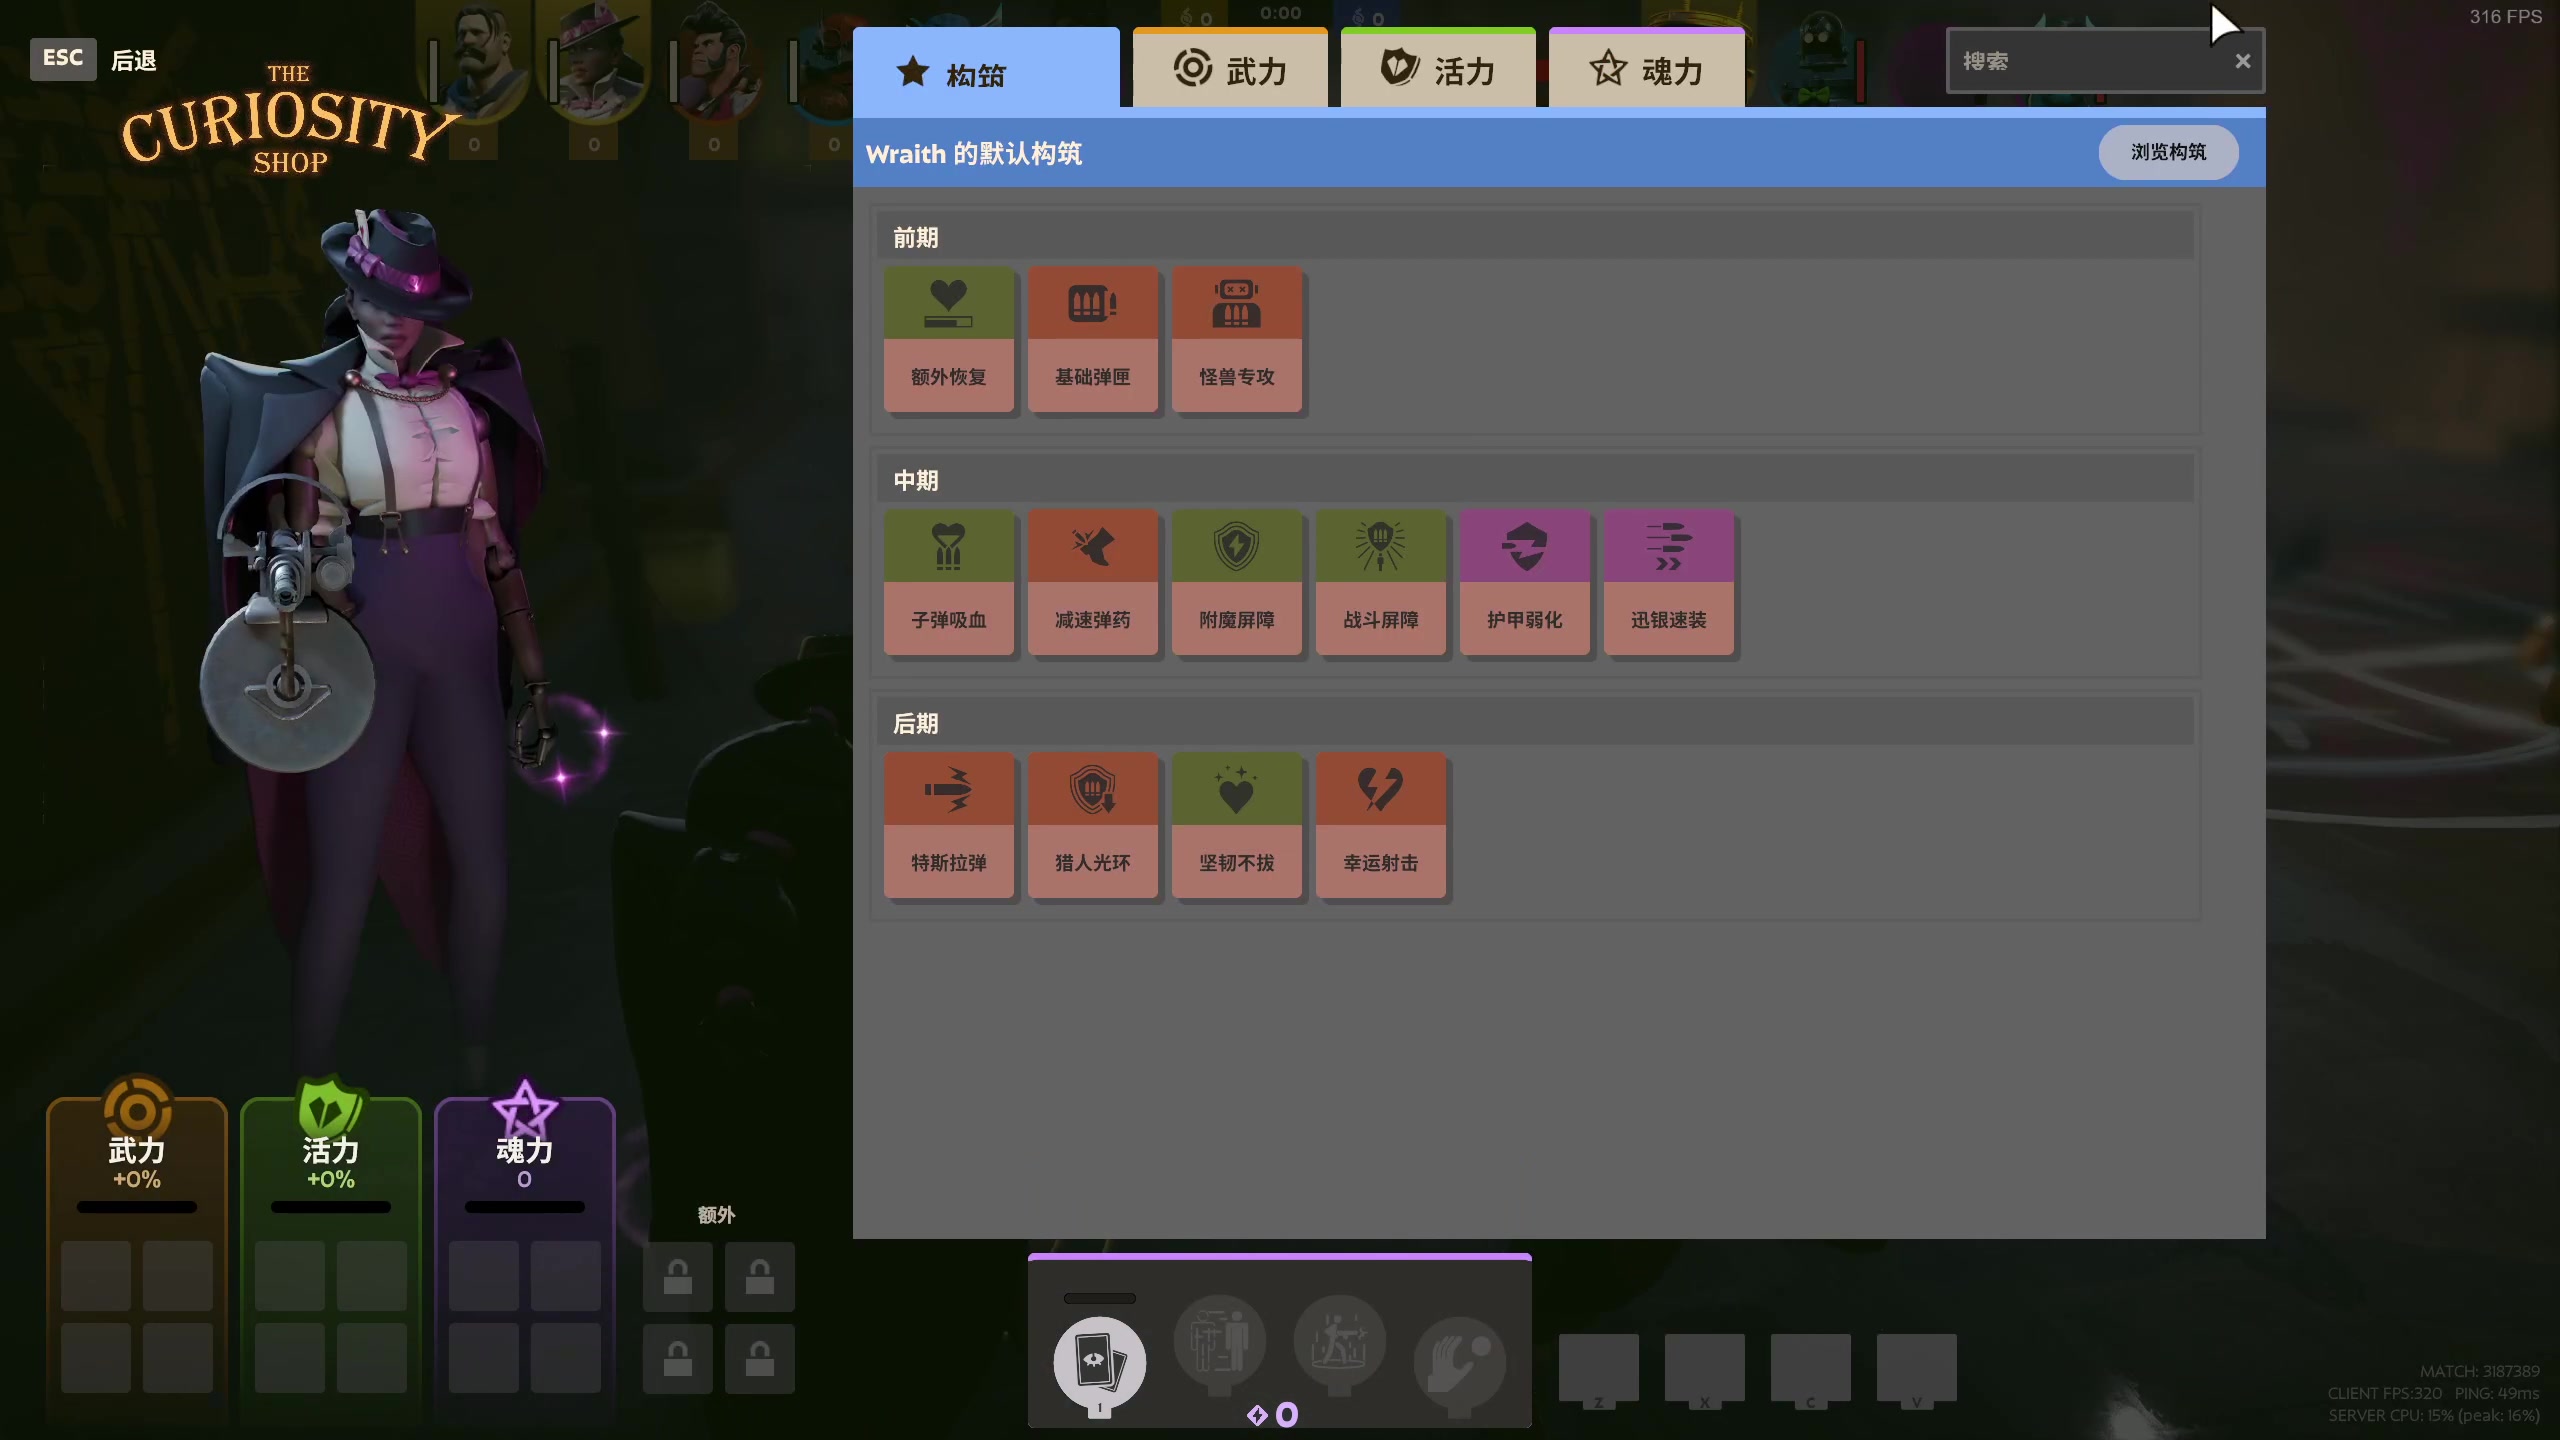
Task: Click the card ability icon in the ability bar
Action: (x=1099, y=1362)
